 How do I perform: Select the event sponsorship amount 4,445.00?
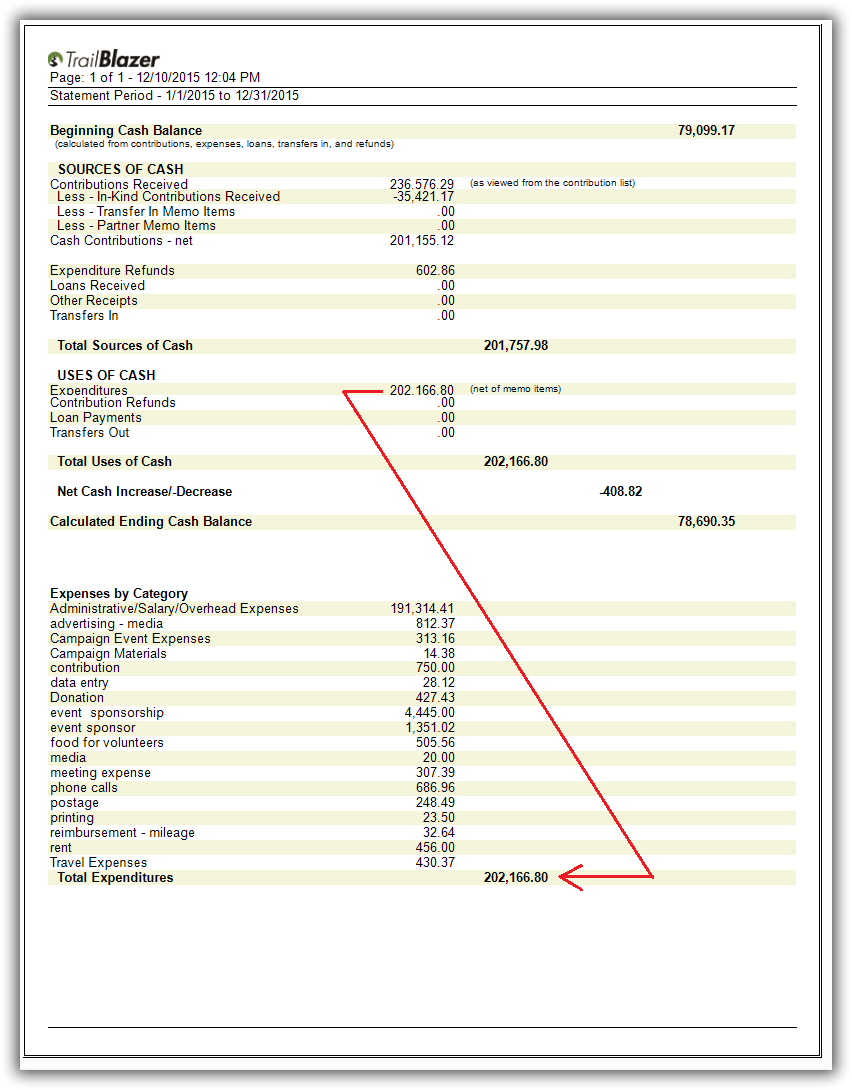429,713
